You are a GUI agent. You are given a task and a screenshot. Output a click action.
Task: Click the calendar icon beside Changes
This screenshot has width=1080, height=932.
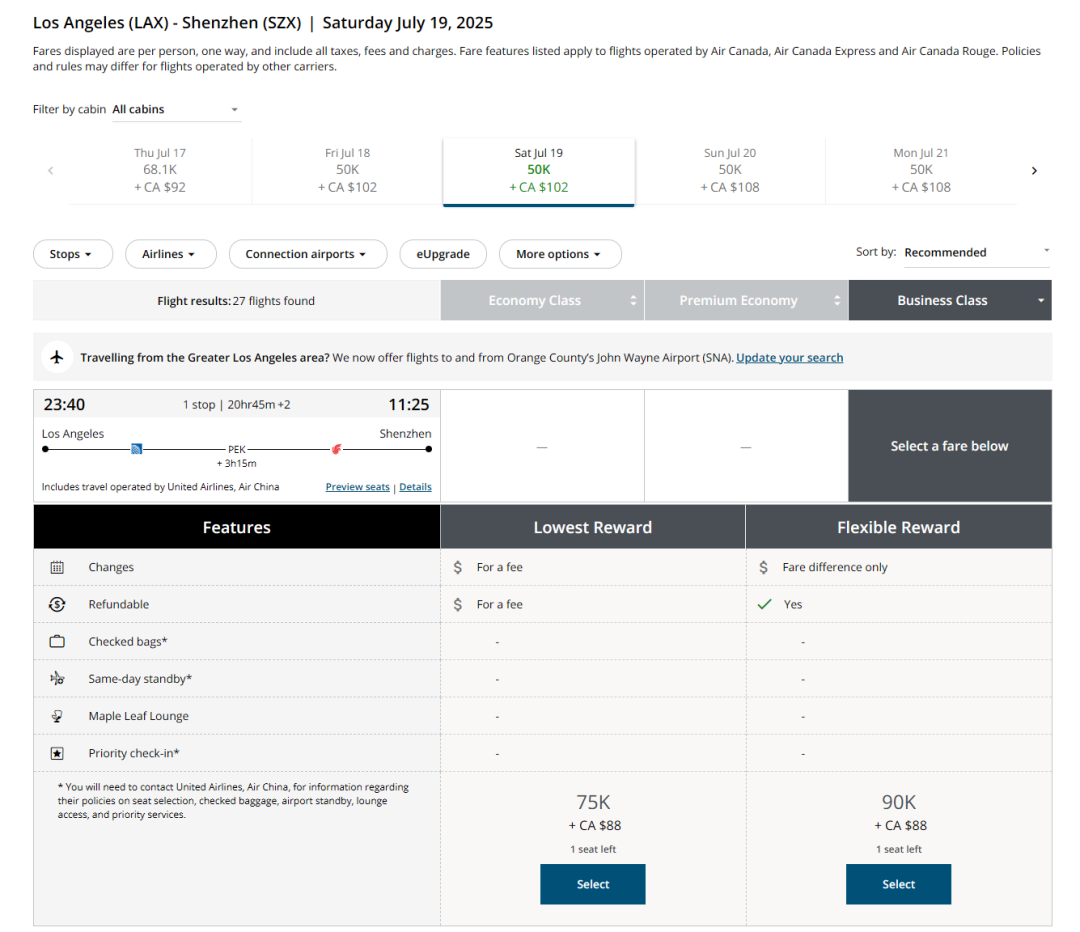point(57,567)
